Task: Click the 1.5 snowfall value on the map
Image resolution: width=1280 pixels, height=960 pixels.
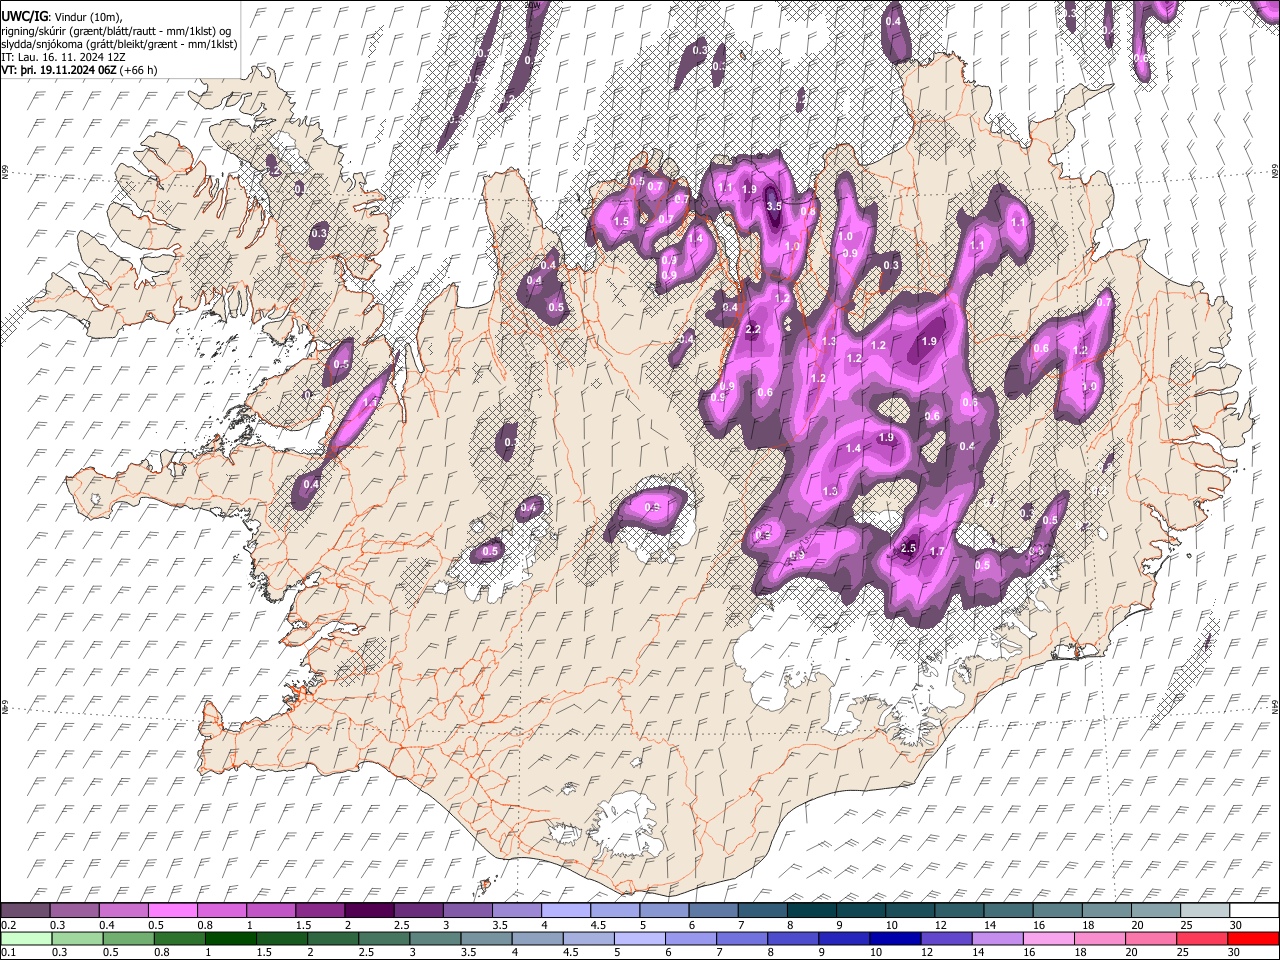Action: tap(621, 221)
